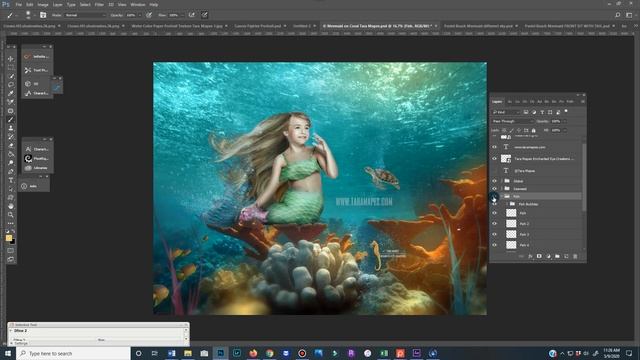Select the Lasso tool
This screenshot has width=640, height=360.
point(11,84)
